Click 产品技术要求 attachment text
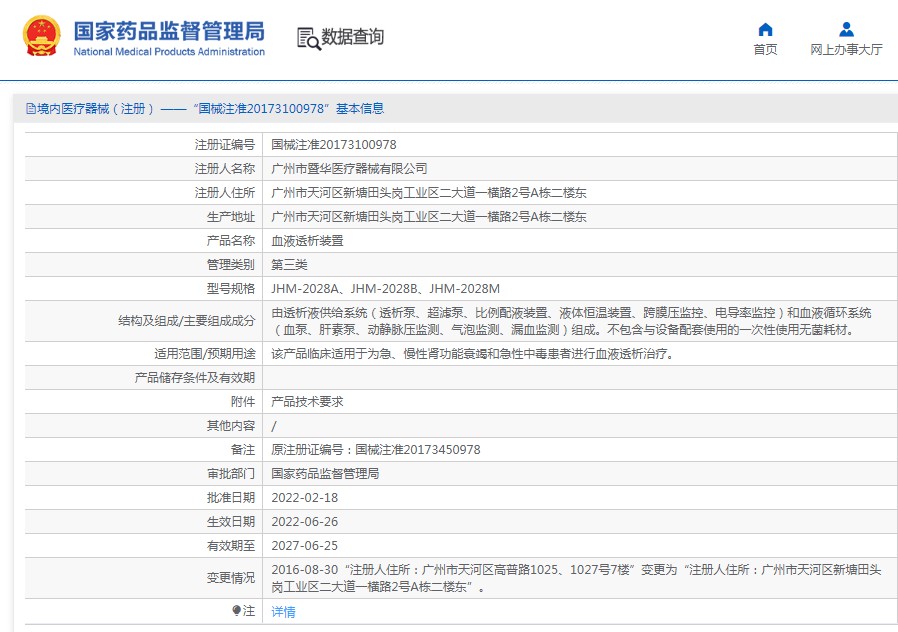Viewport: 898px width, 632px height. point(308,402)
